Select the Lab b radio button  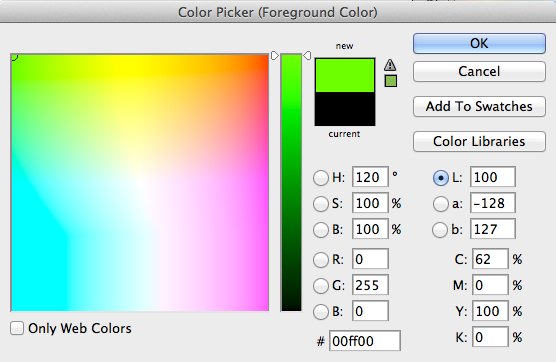[440, 230]
